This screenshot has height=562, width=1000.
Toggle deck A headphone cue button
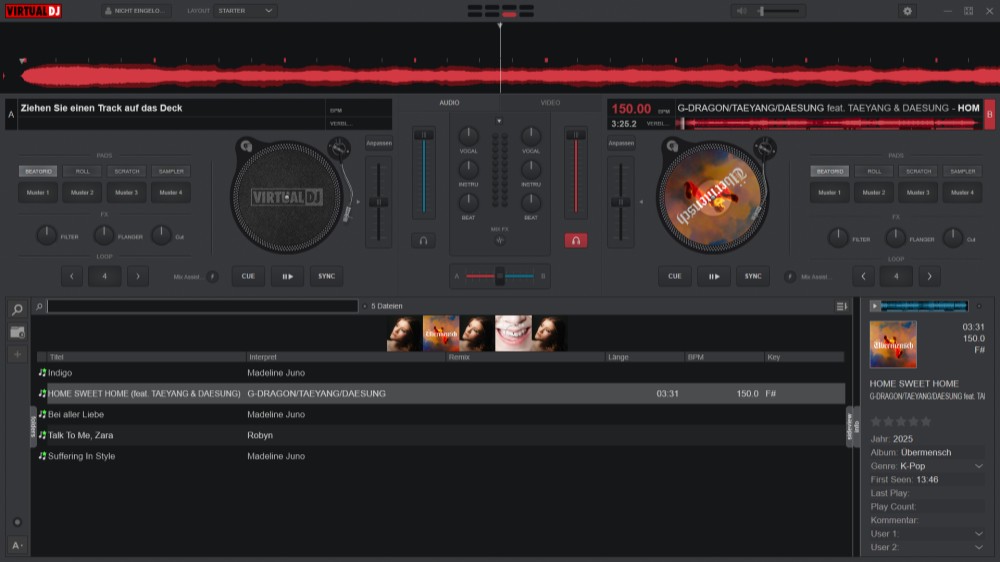pos(423,240)
